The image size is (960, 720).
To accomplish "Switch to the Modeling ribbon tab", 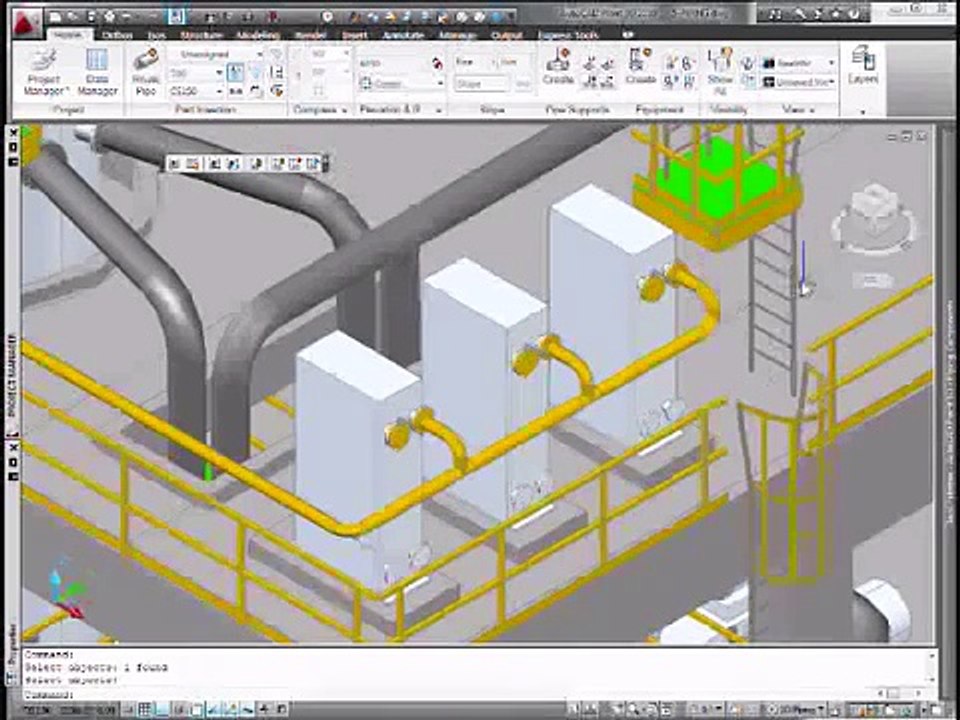I will coord(258,36).
